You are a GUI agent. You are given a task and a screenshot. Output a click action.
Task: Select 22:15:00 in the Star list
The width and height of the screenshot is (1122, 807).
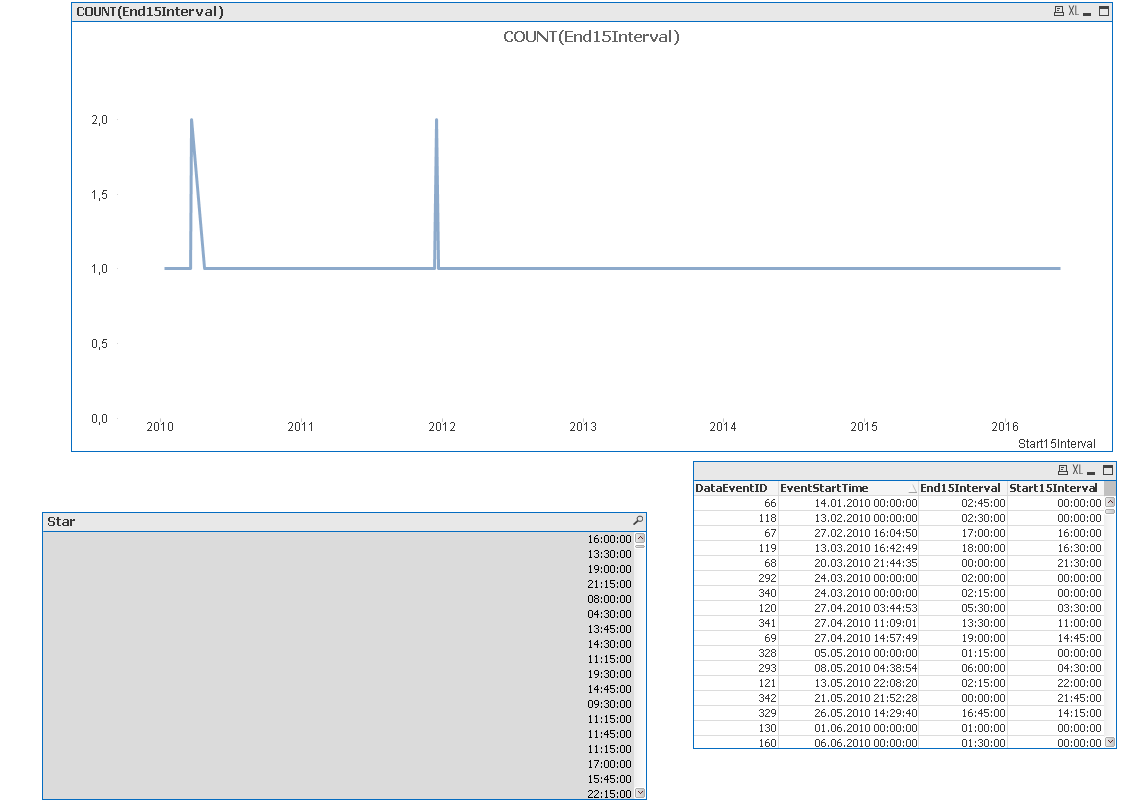click(338, 794)
